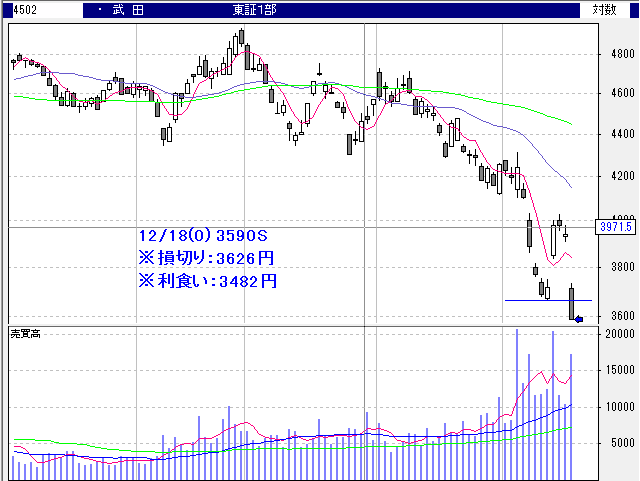Viewport: 640px width, 481px height.
Task: Click the 売買高 volume panel label
Action: [26, 332]
